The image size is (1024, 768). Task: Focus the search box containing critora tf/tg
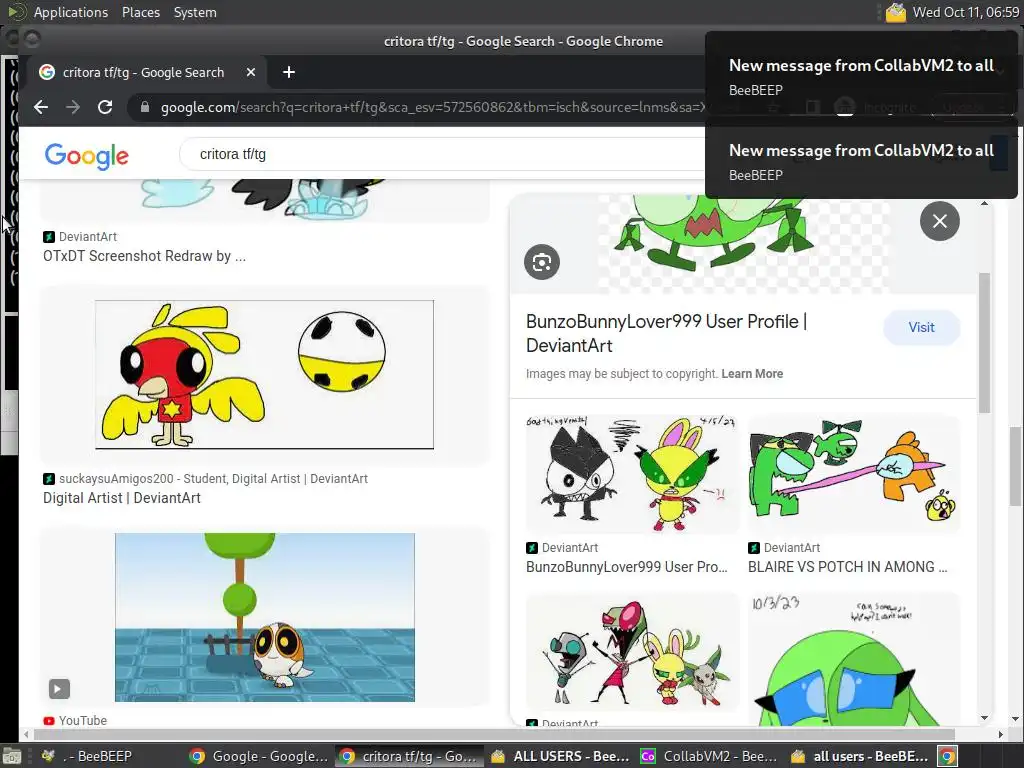pyautogui.click(x=444, y=154)
